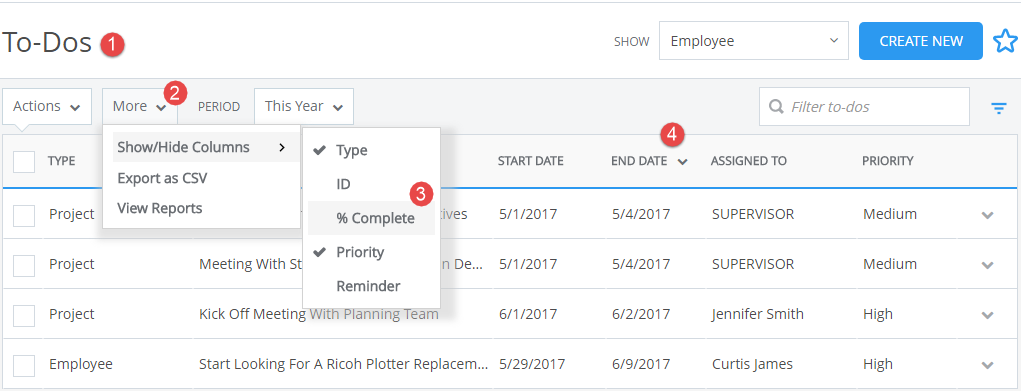Click the search magnifier icon

click(x=776, y=106)
